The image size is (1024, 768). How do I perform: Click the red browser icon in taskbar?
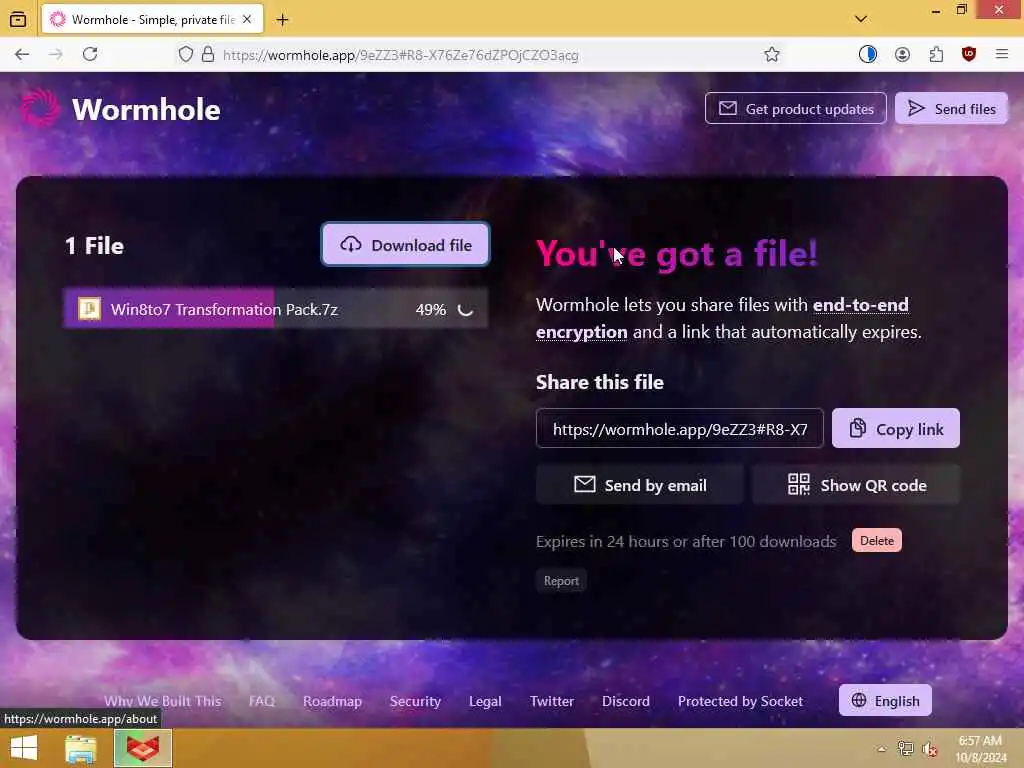pos(143,748)
